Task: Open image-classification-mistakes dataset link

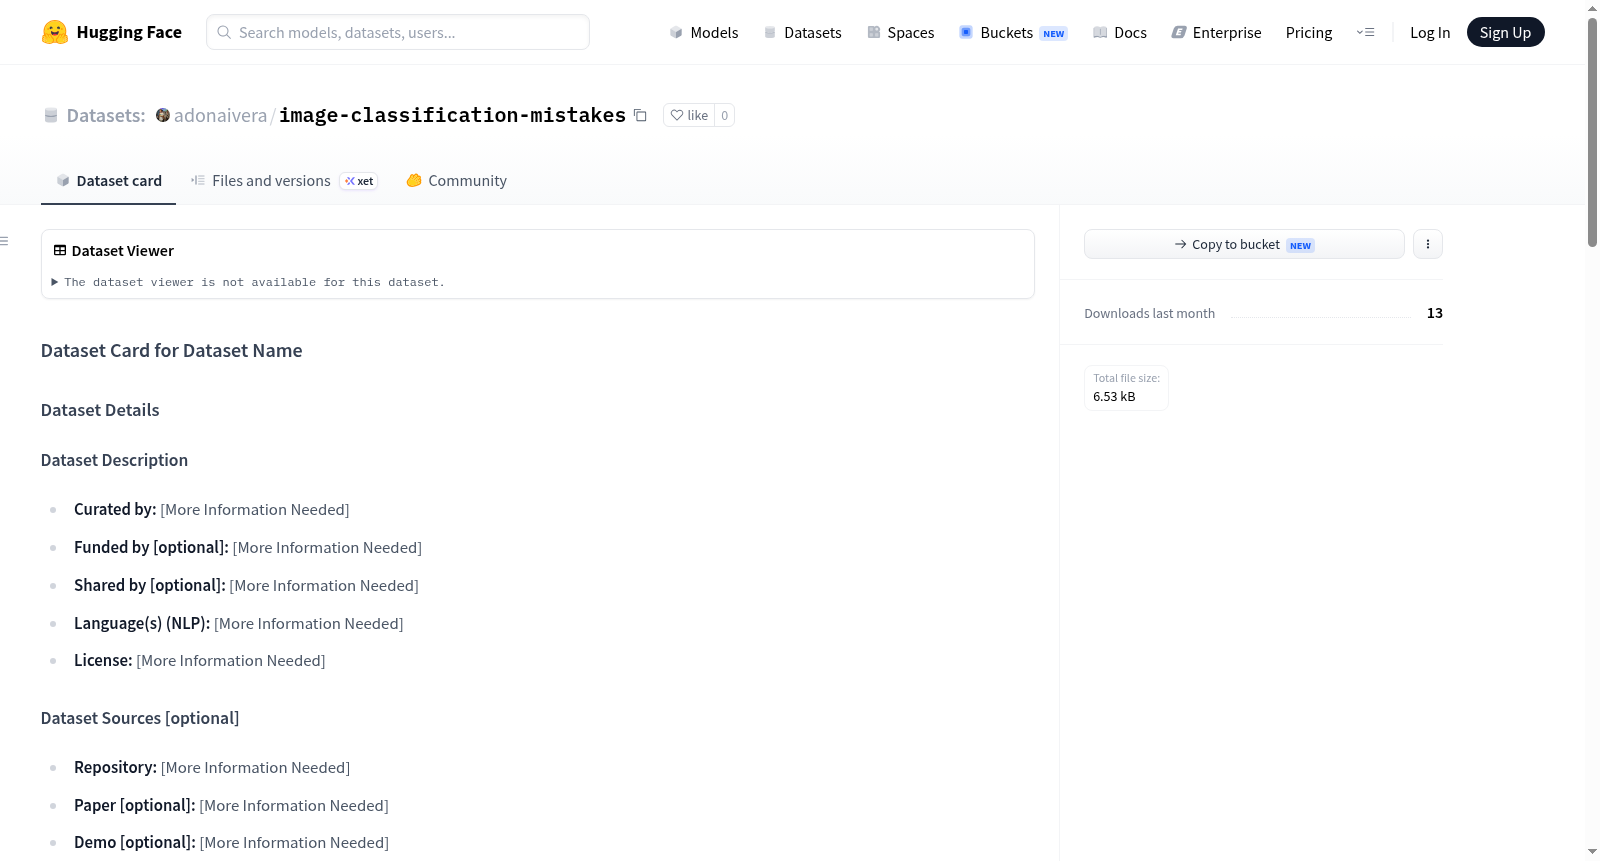Action: pos(452,115)
